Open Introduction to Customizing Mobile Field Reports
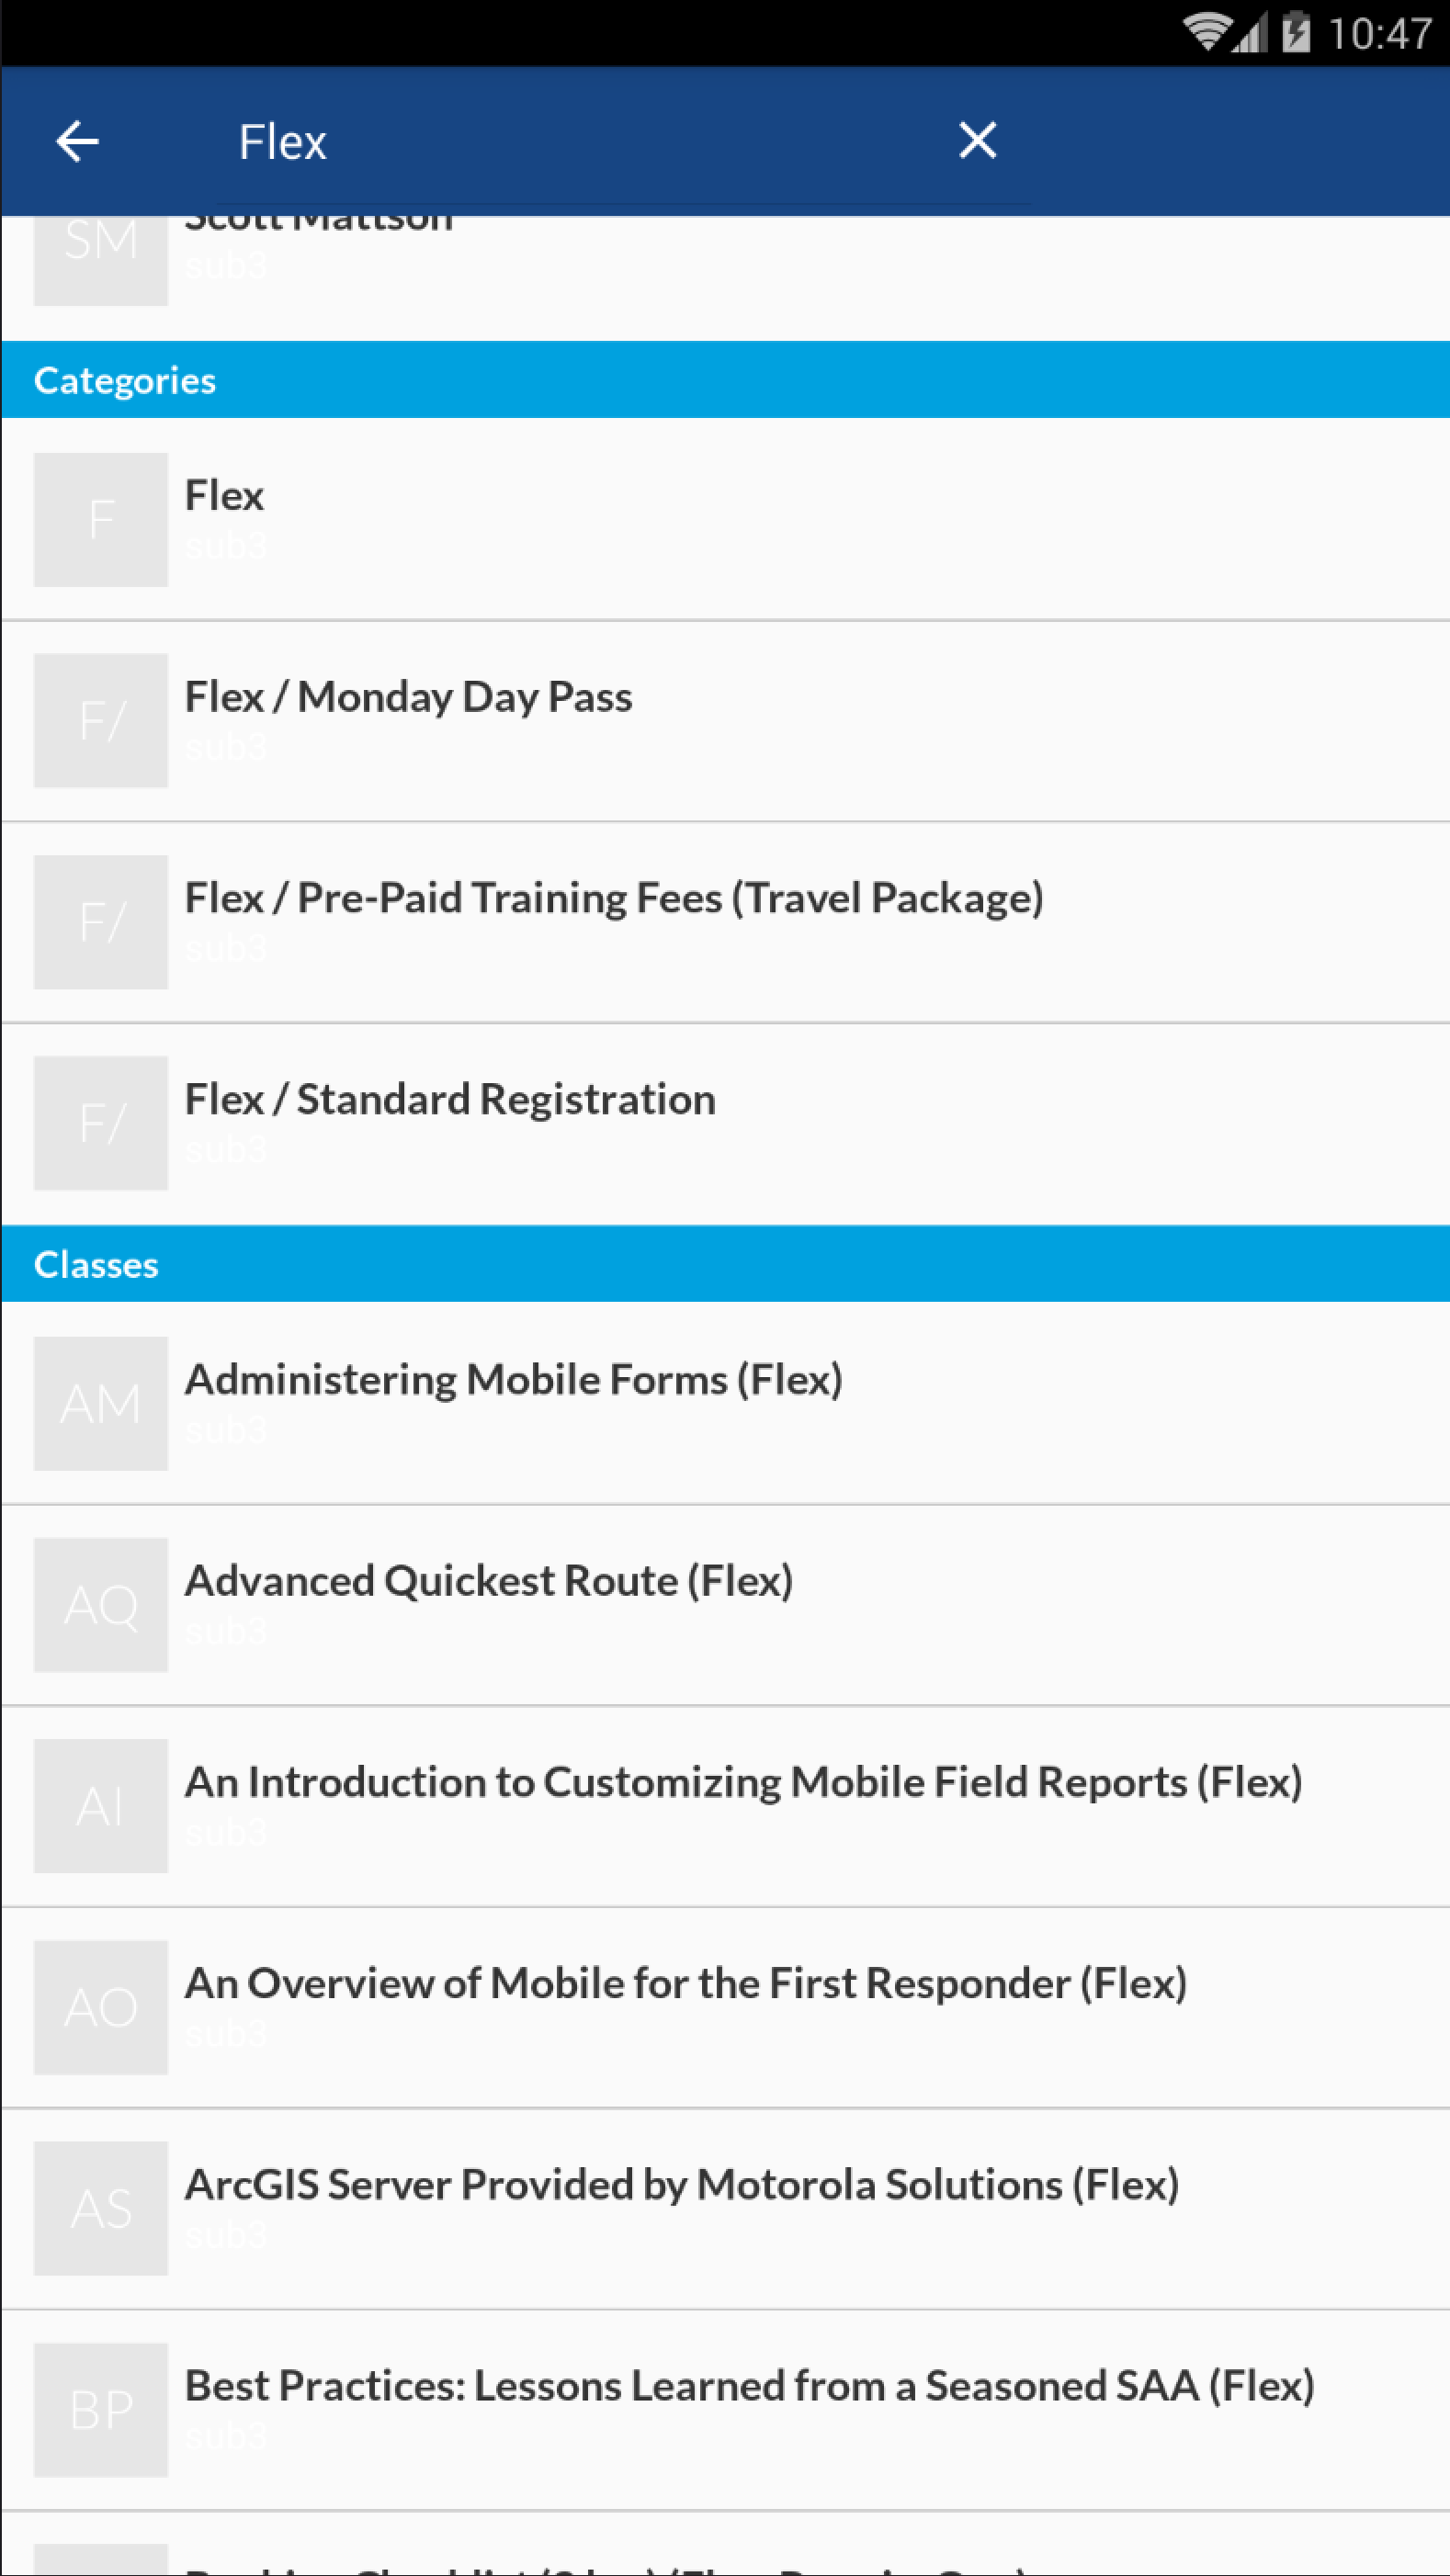Image resolution: width=1450 pixels, height=2576 pixels. (725, 1806)
